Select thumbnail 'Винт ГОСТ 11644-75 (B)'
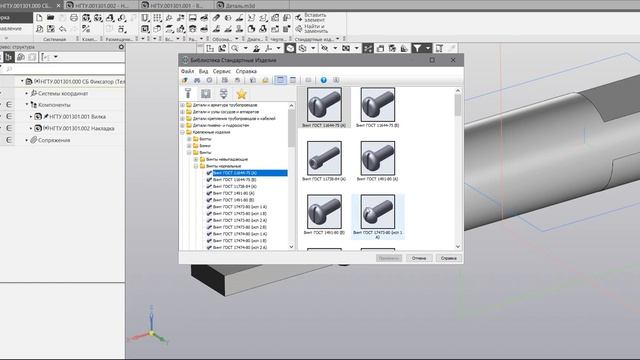This screenshot has width=640, height=360. [378, 107]
